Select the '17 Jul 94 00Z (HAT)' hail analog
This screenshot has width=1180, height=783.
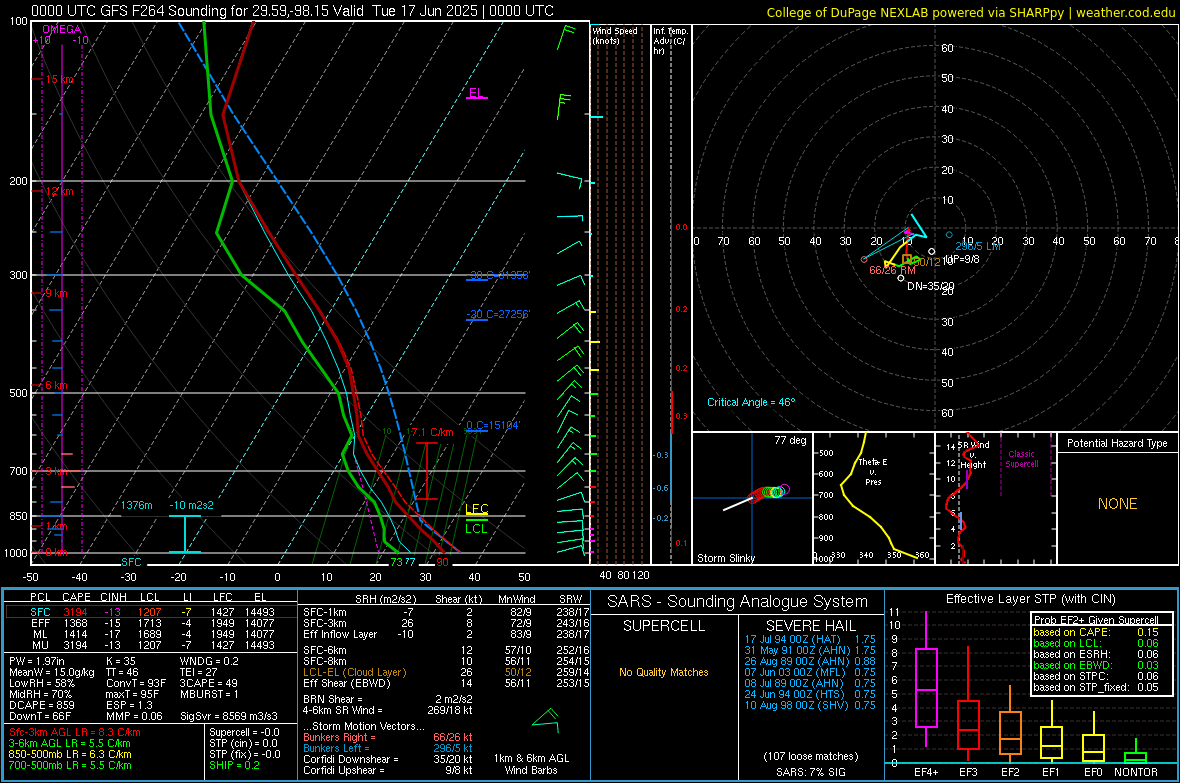810,639
